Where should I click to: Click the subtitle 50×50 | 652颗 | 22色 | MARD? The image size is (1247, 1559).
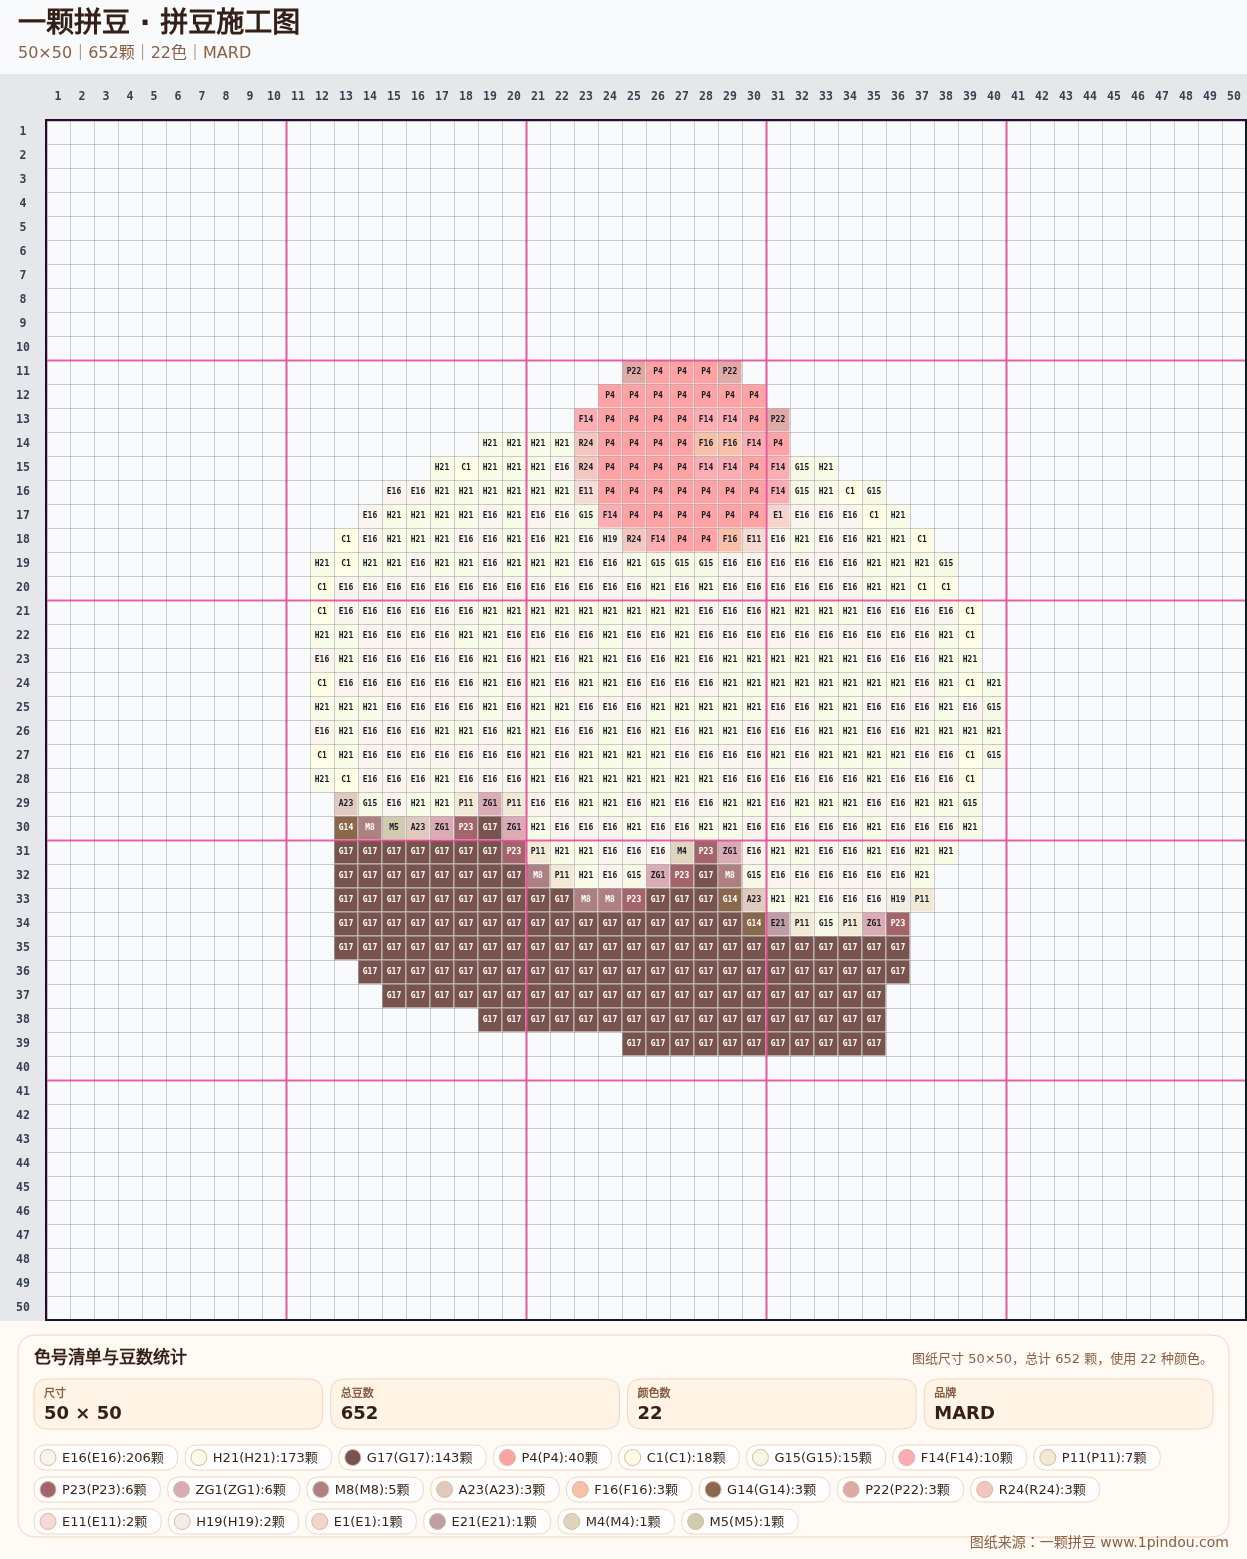coord(134,52)
